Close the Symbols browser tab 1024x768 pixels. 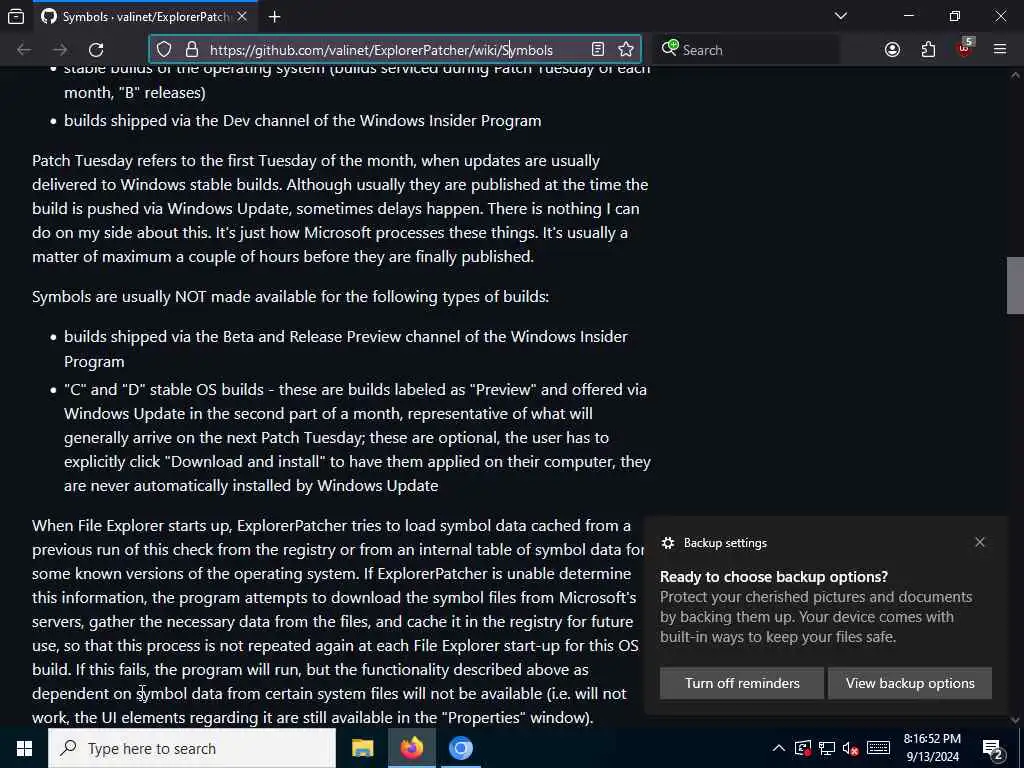[x=242, y=16]
